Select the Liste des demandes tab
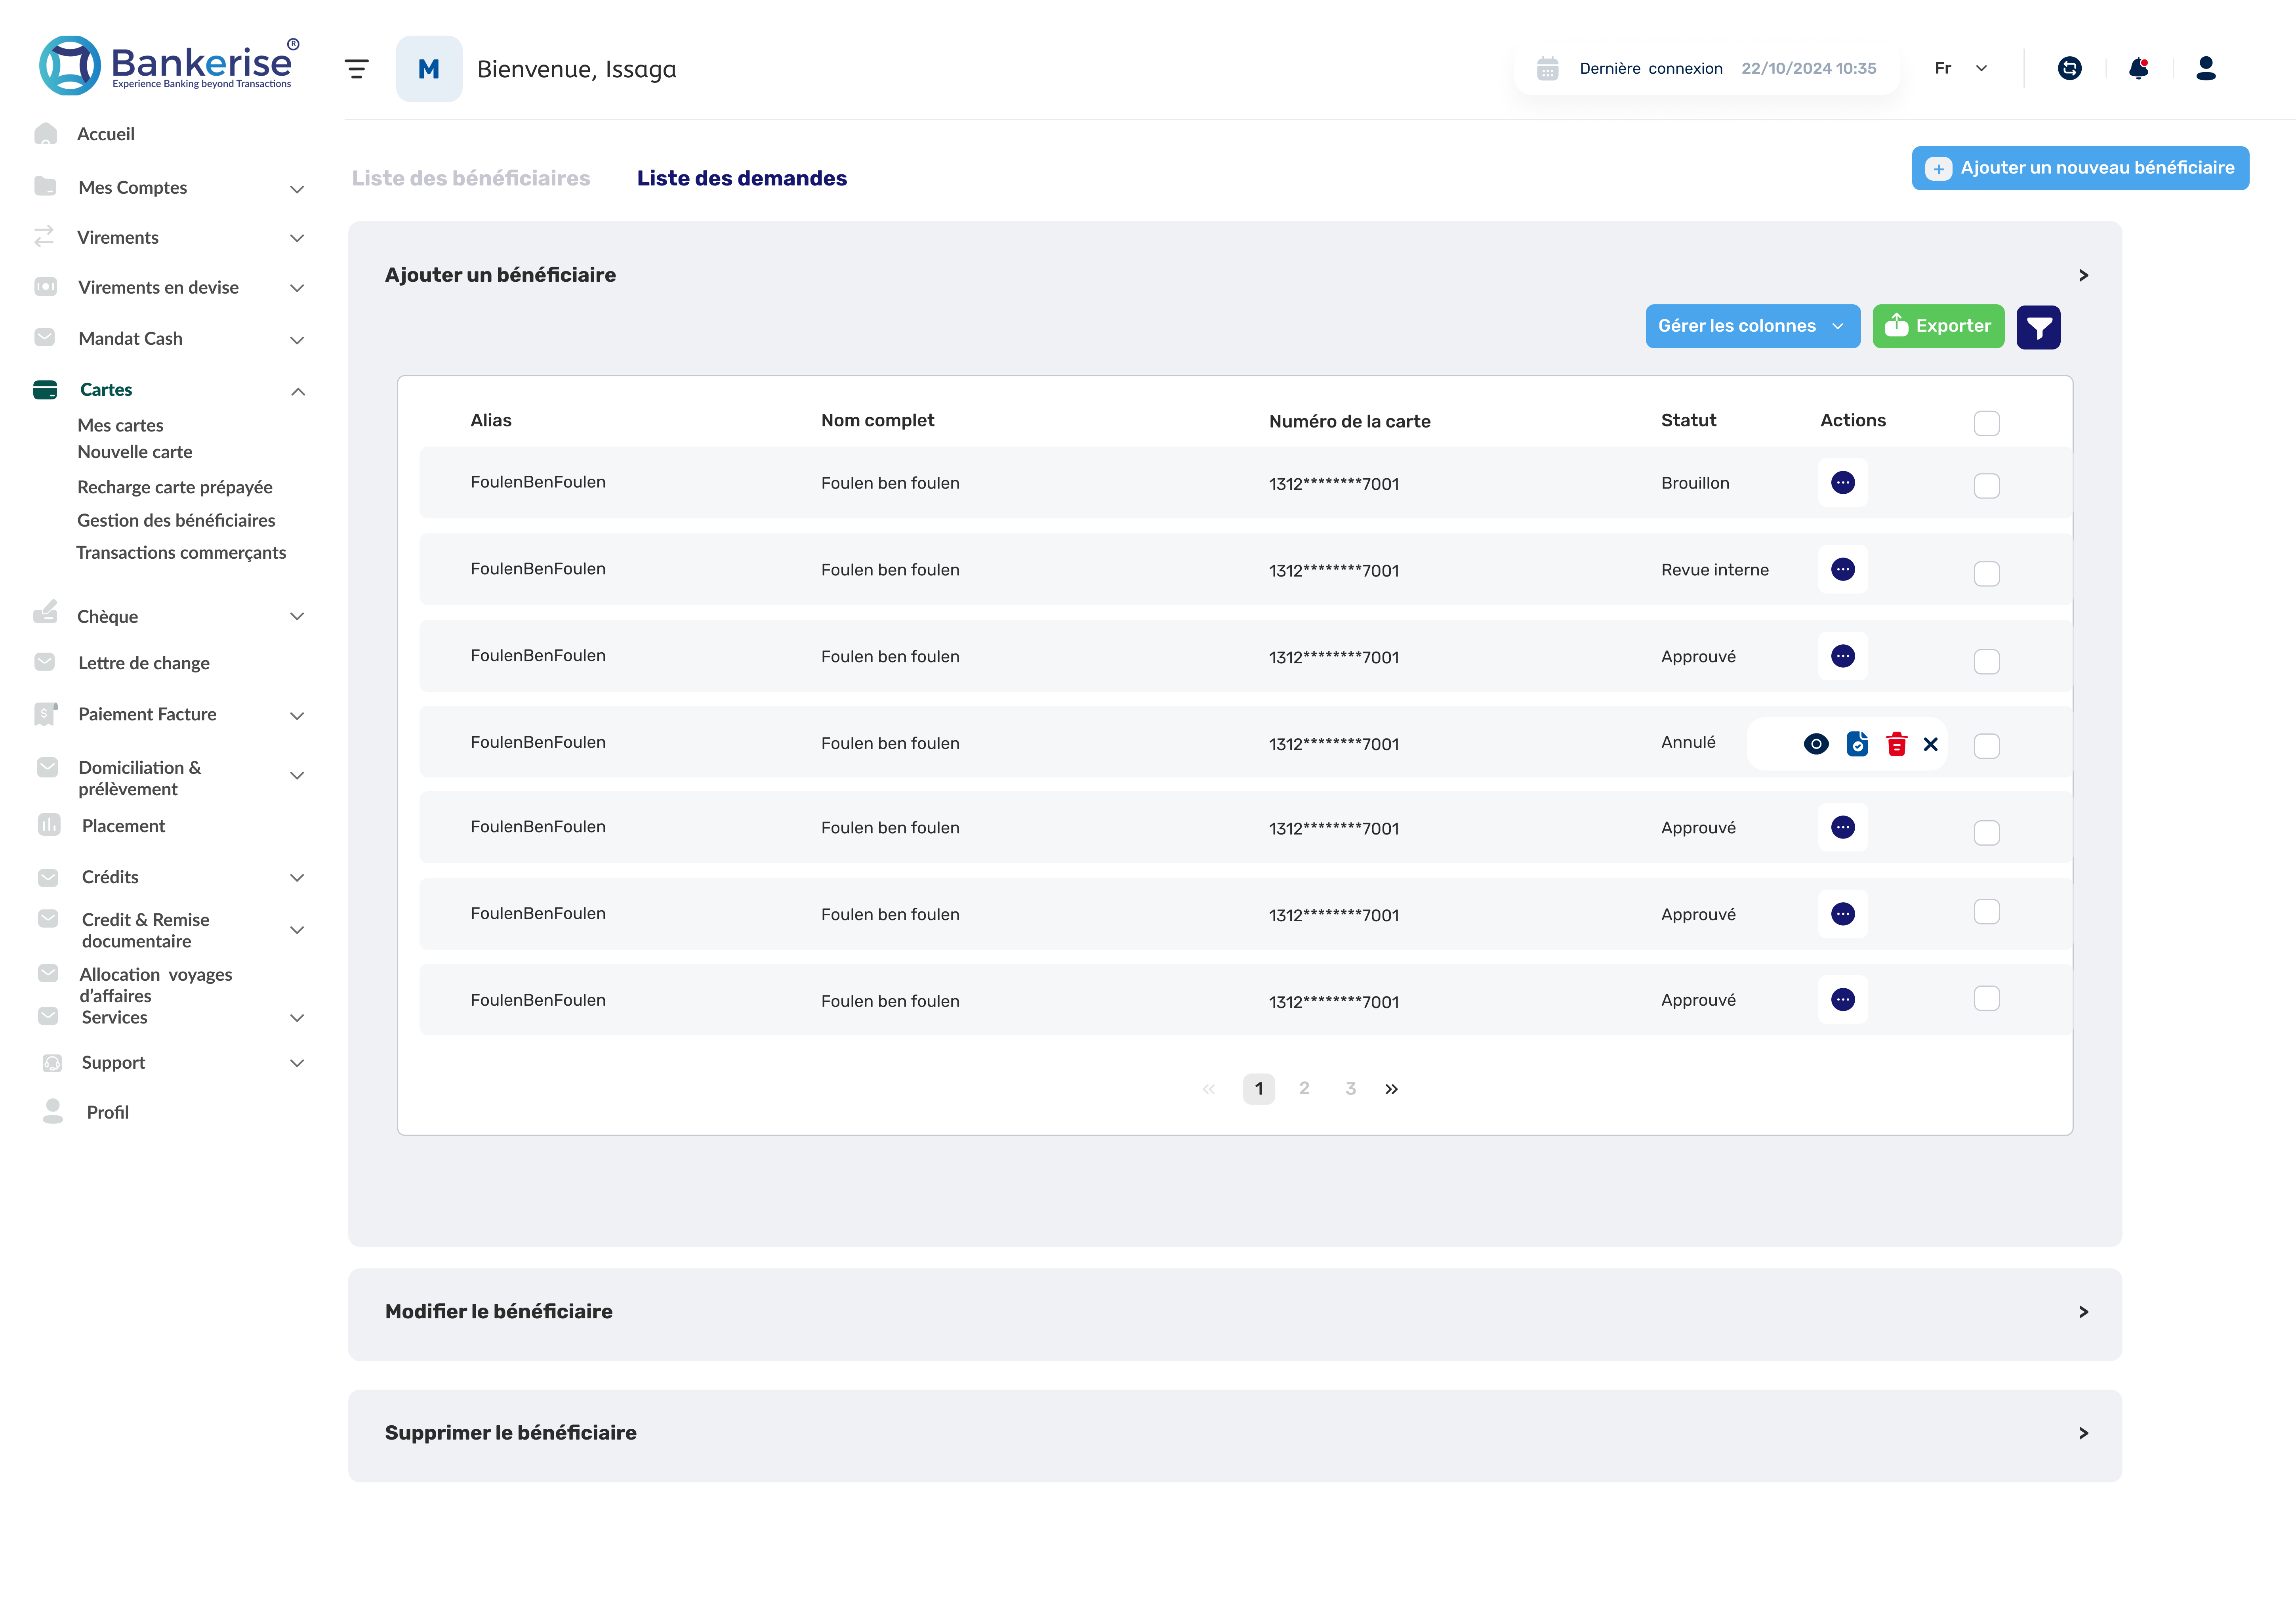Viewport: 2296px width, 1606px height. 742,178
